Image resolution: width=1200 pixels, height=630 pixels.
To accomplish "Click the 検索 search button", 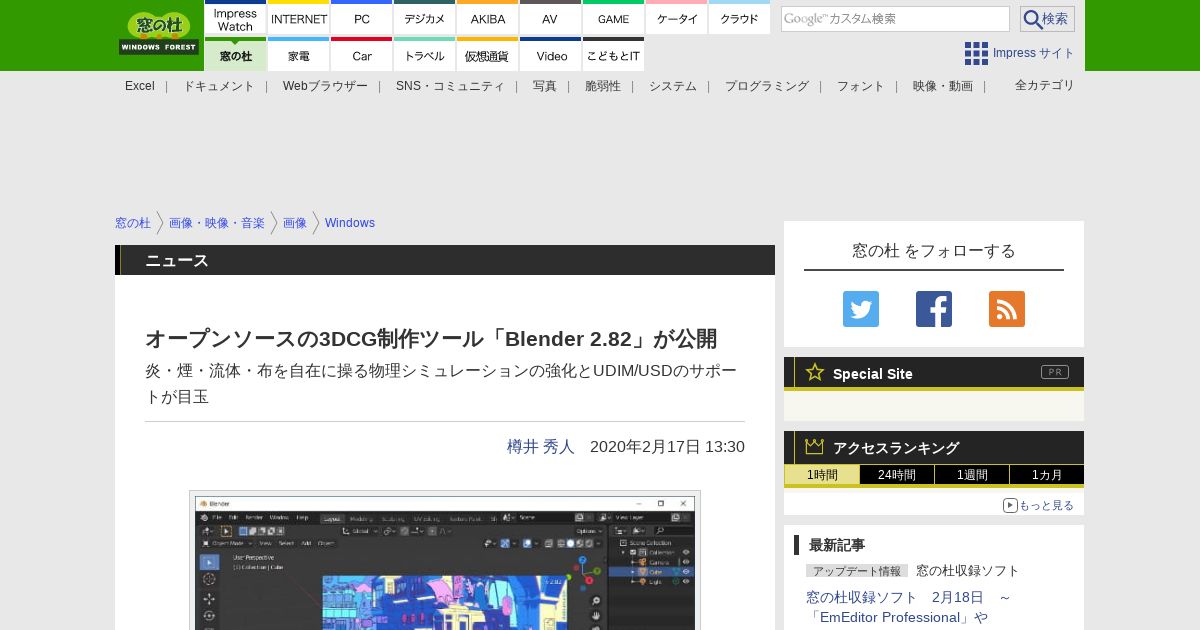I will [1047, 19].
